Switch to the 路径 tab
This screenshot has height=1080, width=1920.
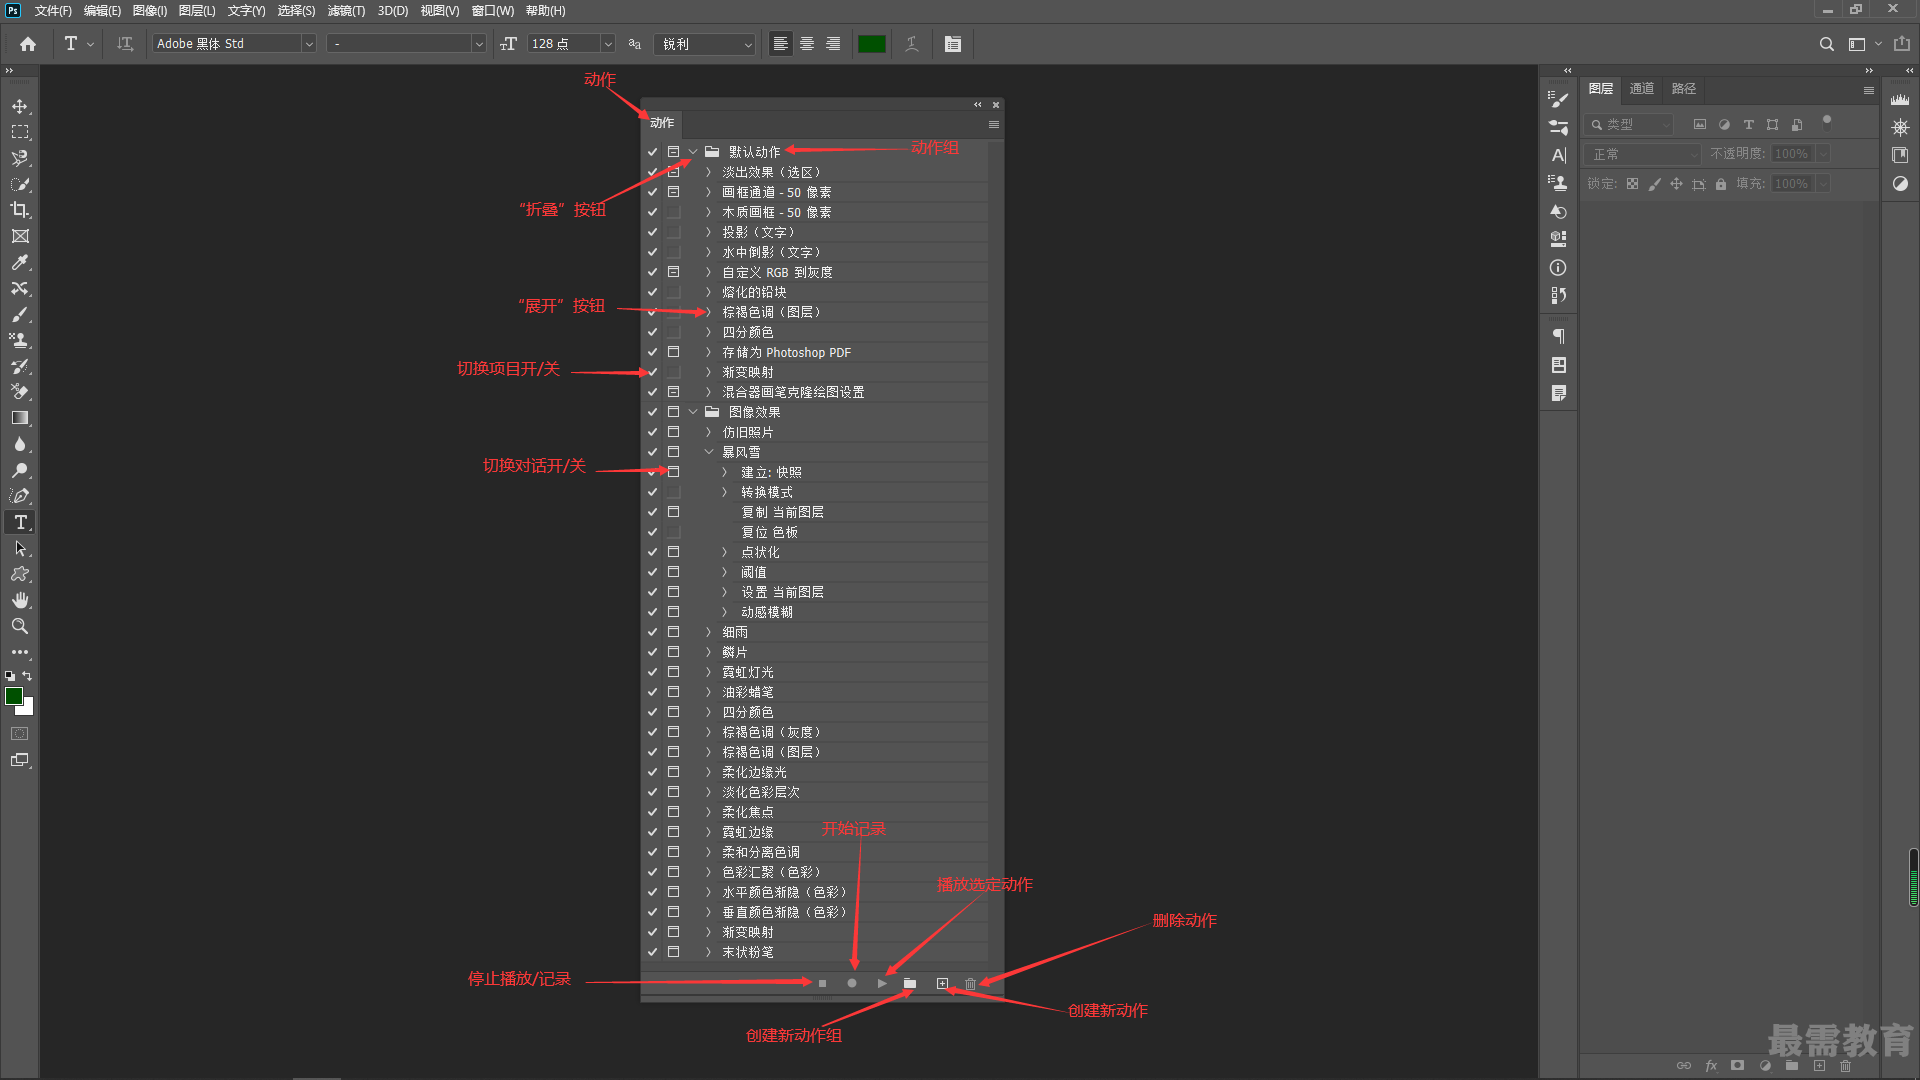pos(1684,89)
